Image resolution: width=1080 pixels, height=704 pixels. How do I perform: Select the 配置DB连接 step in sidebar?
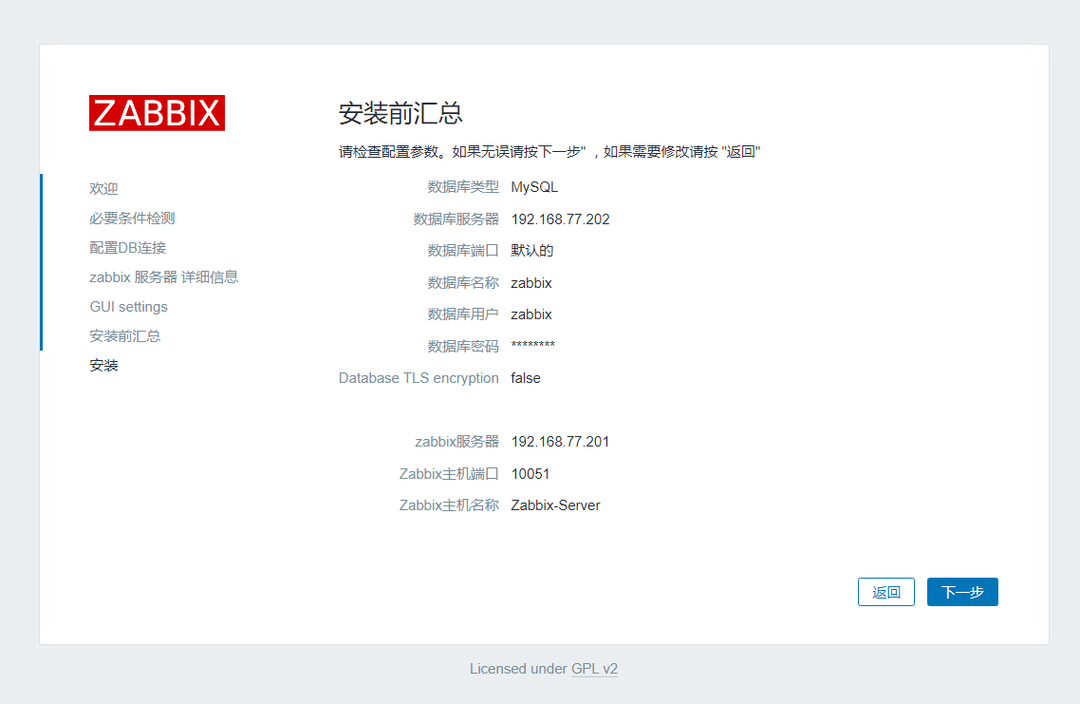pyautogui.click(x=128, y=248)
